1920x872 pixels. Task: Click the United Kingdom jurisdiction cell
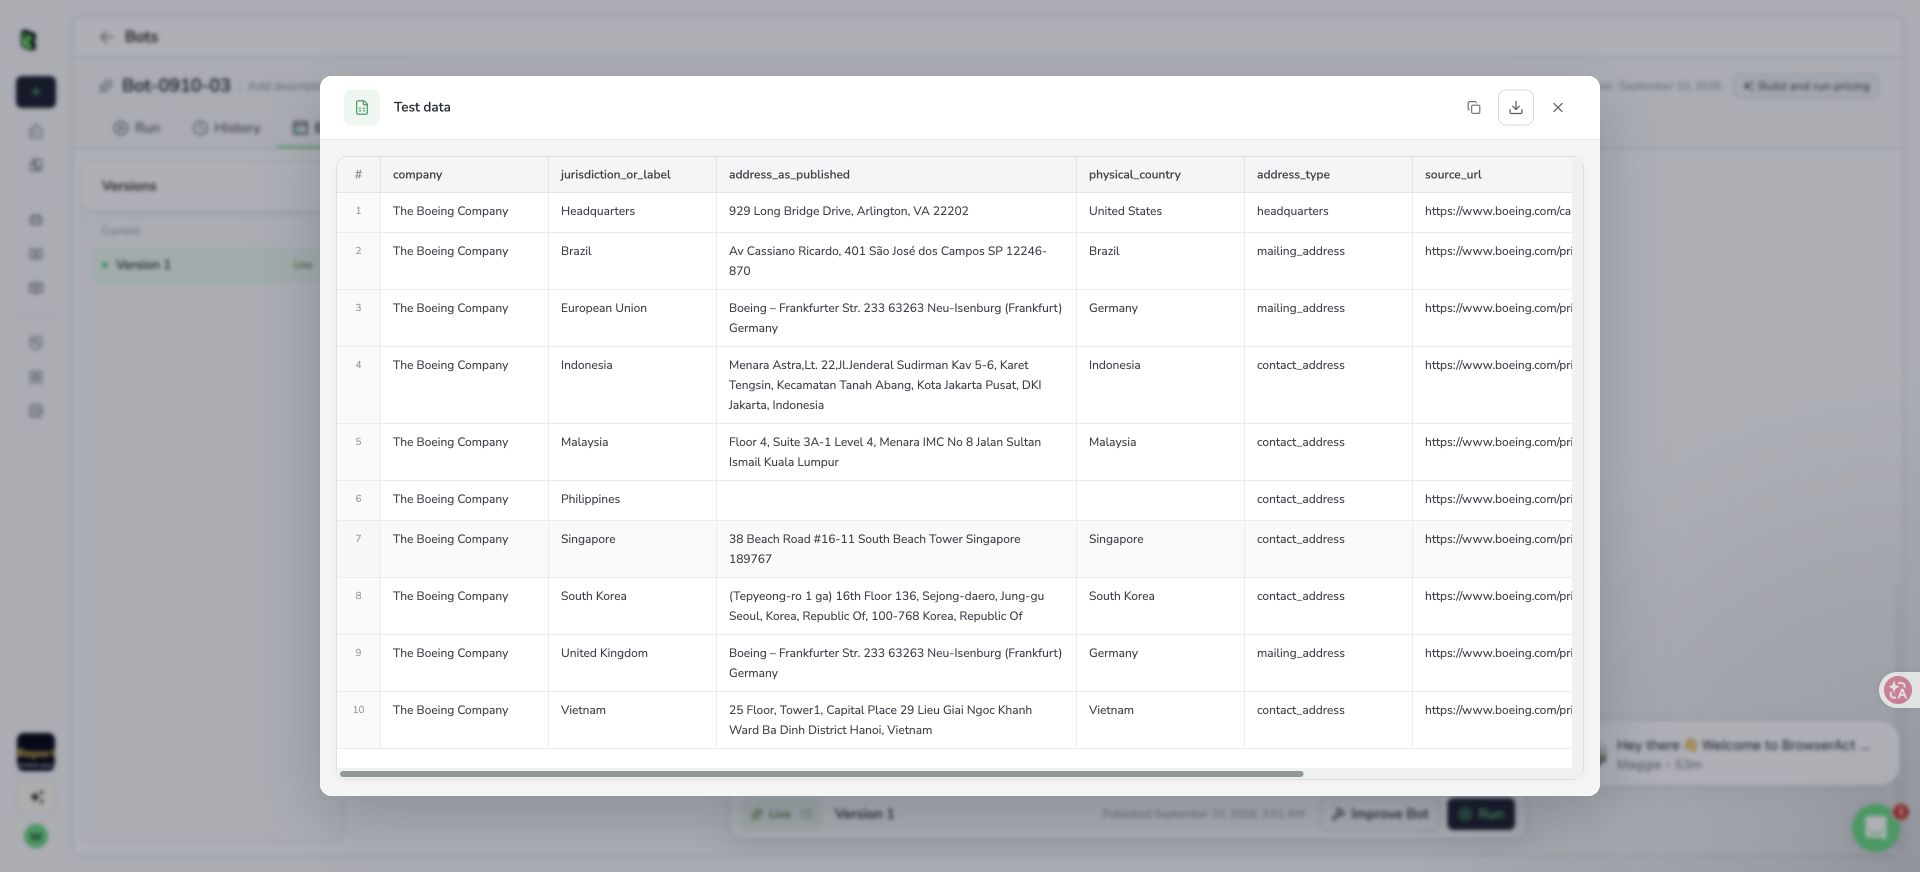632,663
